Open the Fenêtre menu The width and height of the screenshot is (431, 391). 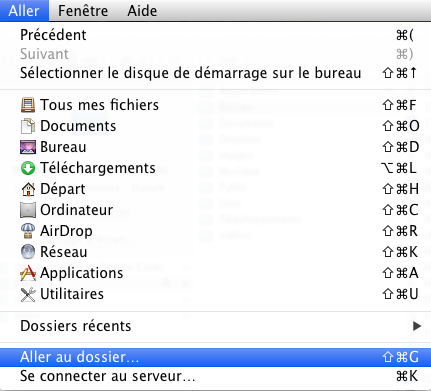tap(83, 11)
